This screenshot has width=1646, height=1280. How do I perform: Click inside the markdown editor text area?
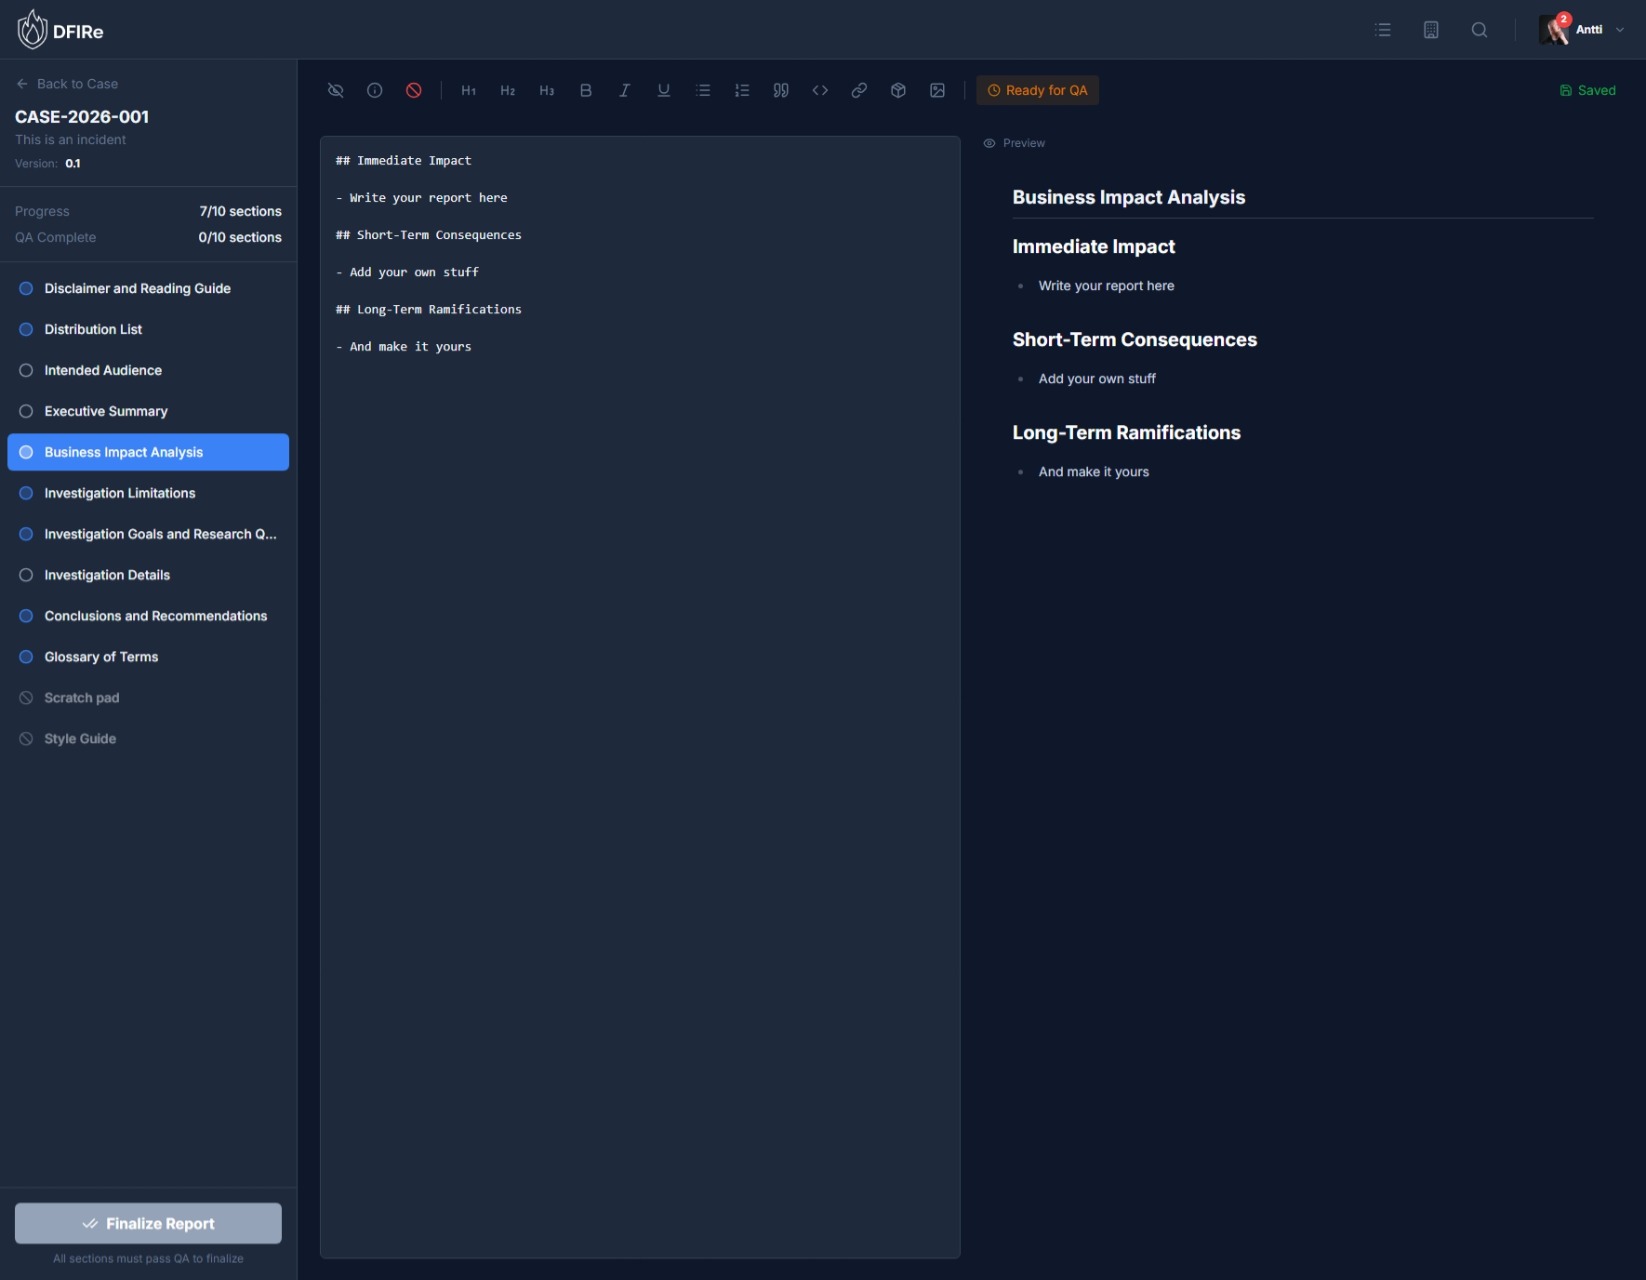640,700
